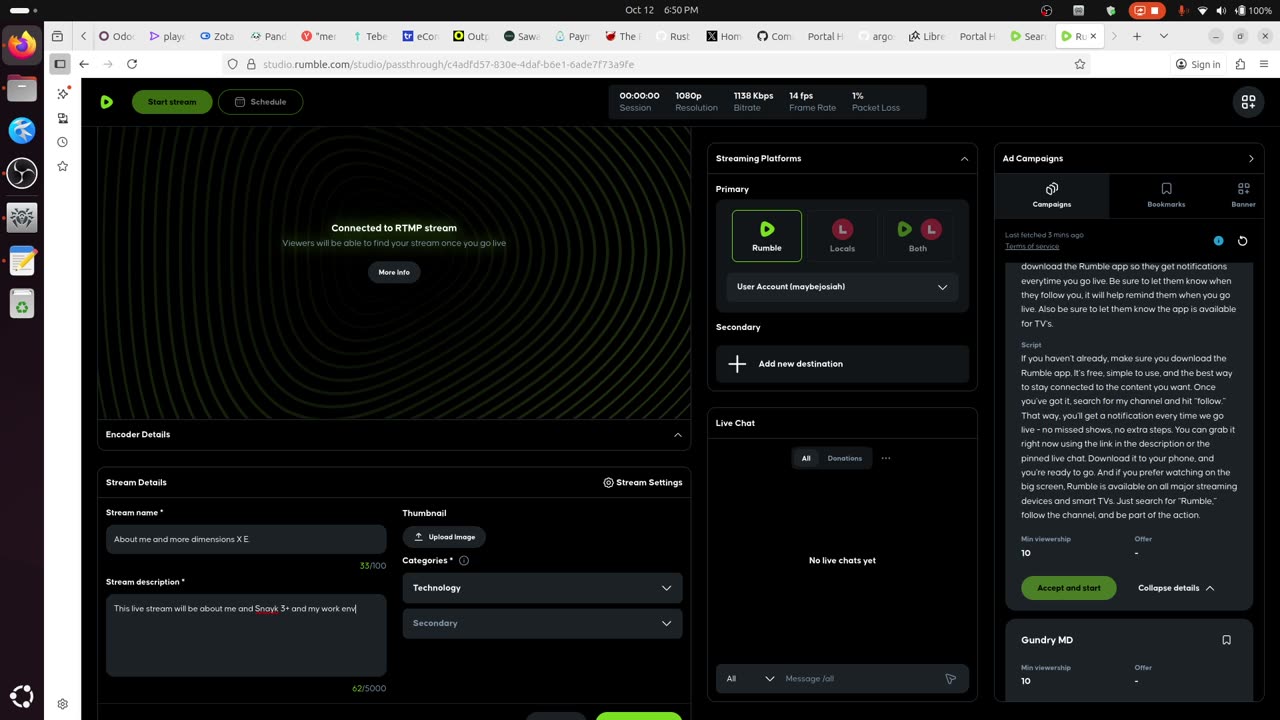Click the Start stream button
The width and height of the screenshot is (1280, 720).
tap(172, 102)
